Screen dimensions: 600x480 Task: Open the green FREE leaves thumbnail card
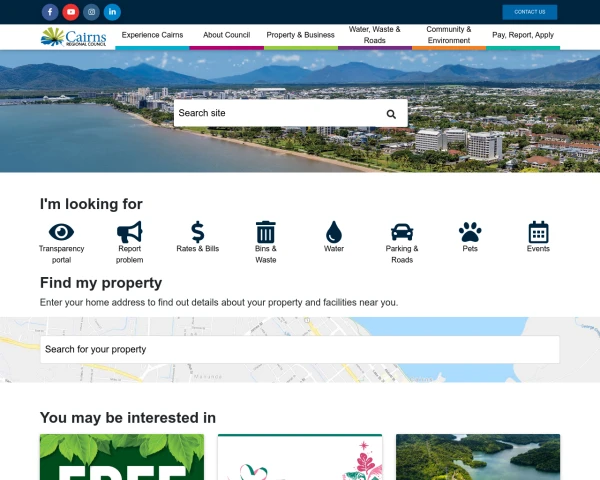[x=122, y=457]
